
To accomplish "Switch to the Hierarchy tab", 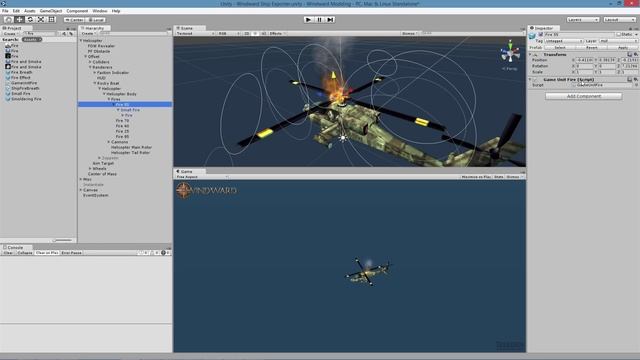I will click(95, 28).
